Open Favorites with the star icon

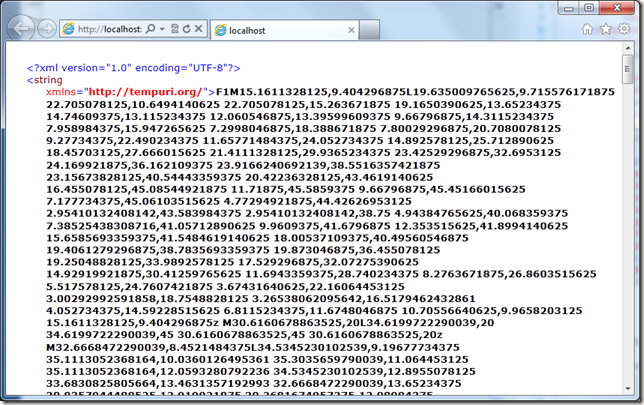(x=606, y=29)
